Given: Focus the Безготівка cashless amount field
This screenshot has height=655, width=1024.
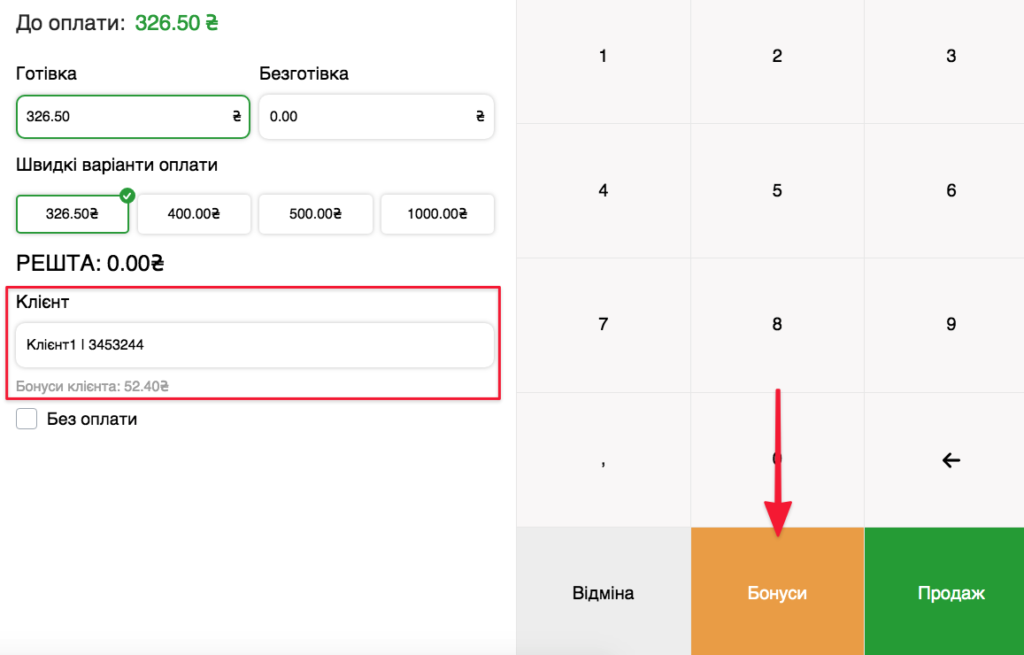Looking at the screenshot, I should [376, 116].
